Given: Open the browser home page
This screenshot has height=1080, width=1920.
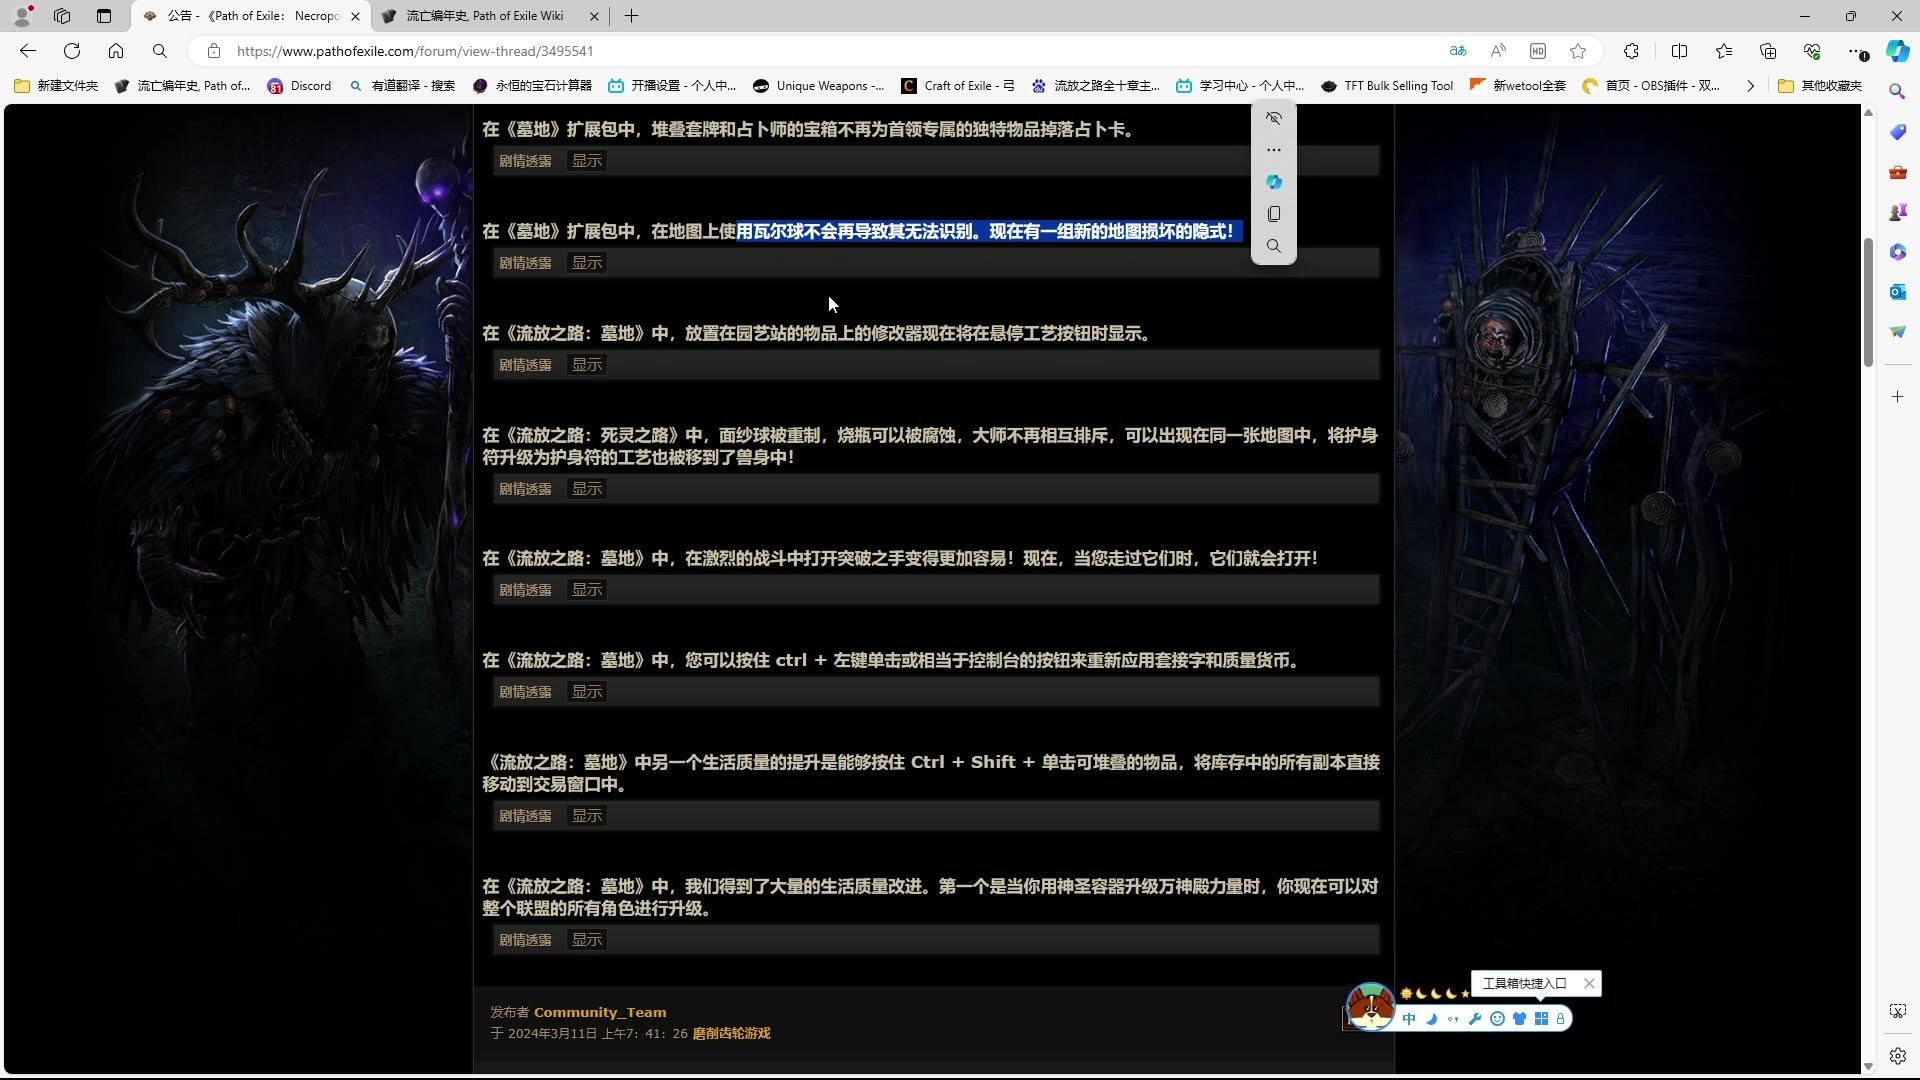Looking at the screenshot, I should pos(116,51).
